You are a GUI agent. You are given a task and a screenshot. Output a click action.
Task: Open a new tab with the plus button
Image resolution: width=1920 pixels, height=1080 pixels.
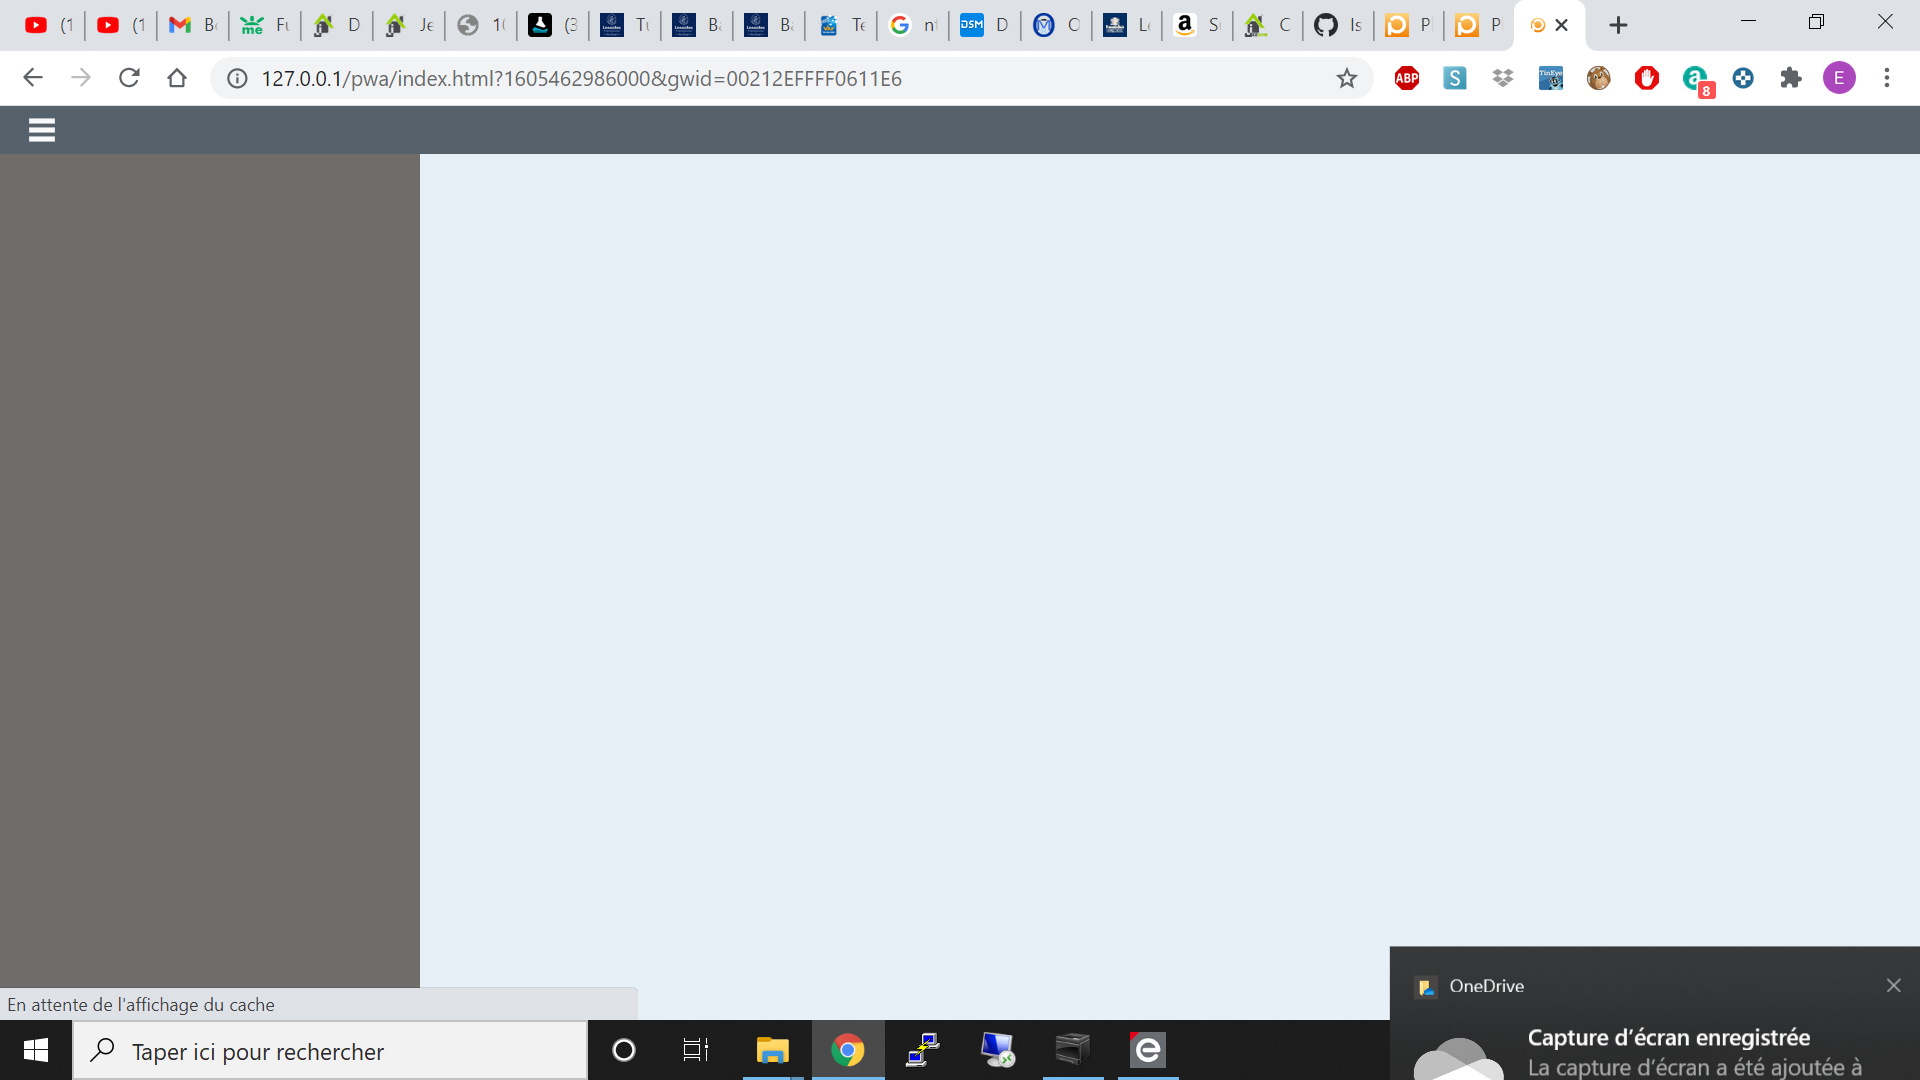1618,24
